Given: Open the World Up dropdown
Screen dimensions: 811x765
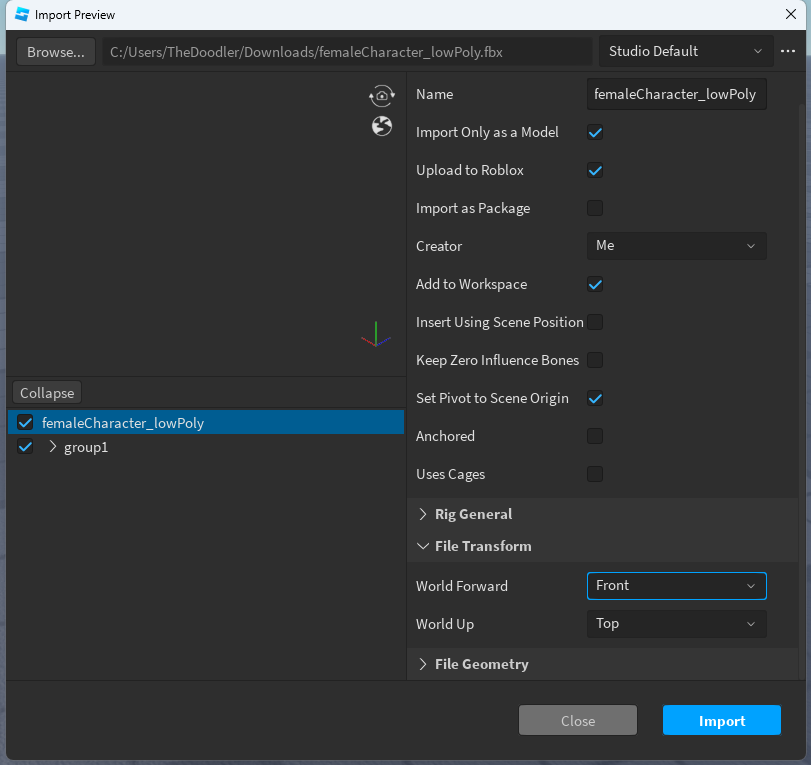Looking at the screenshot, I should click(676, 623).
